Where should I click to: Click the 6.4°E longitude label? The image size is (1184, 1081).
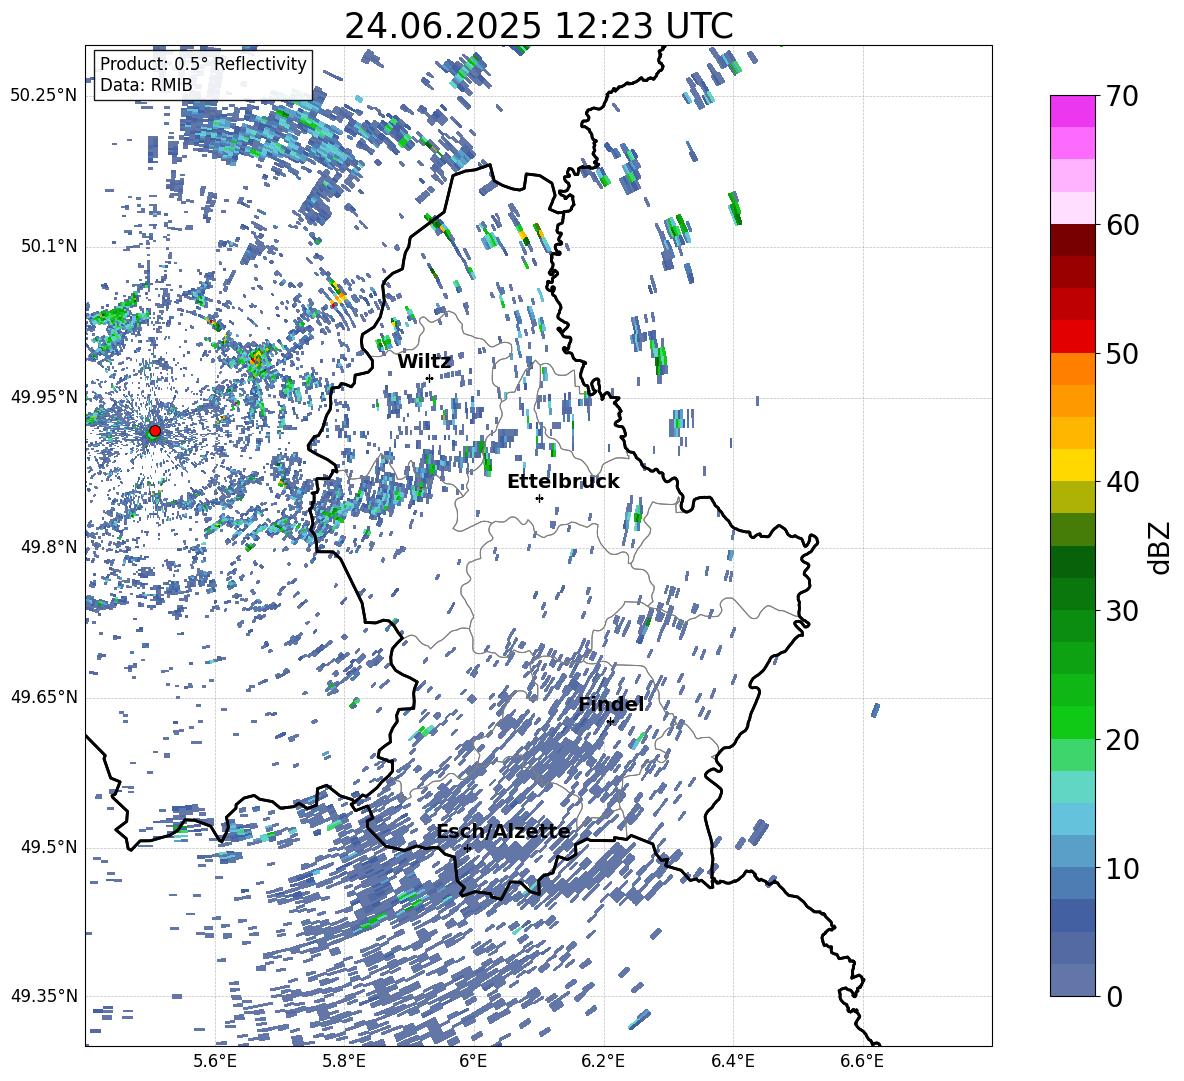click(x=732, y=1061)
